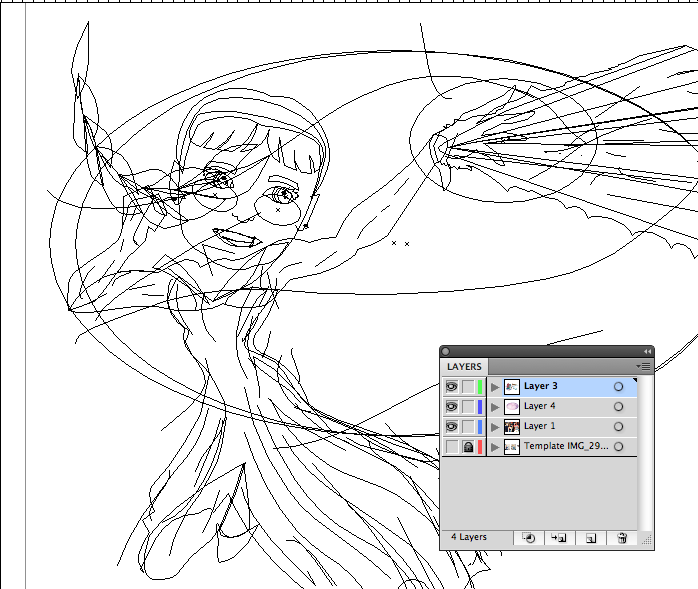
Task: Click Create New Sublayer icon
Action: (x=560, y=538)
